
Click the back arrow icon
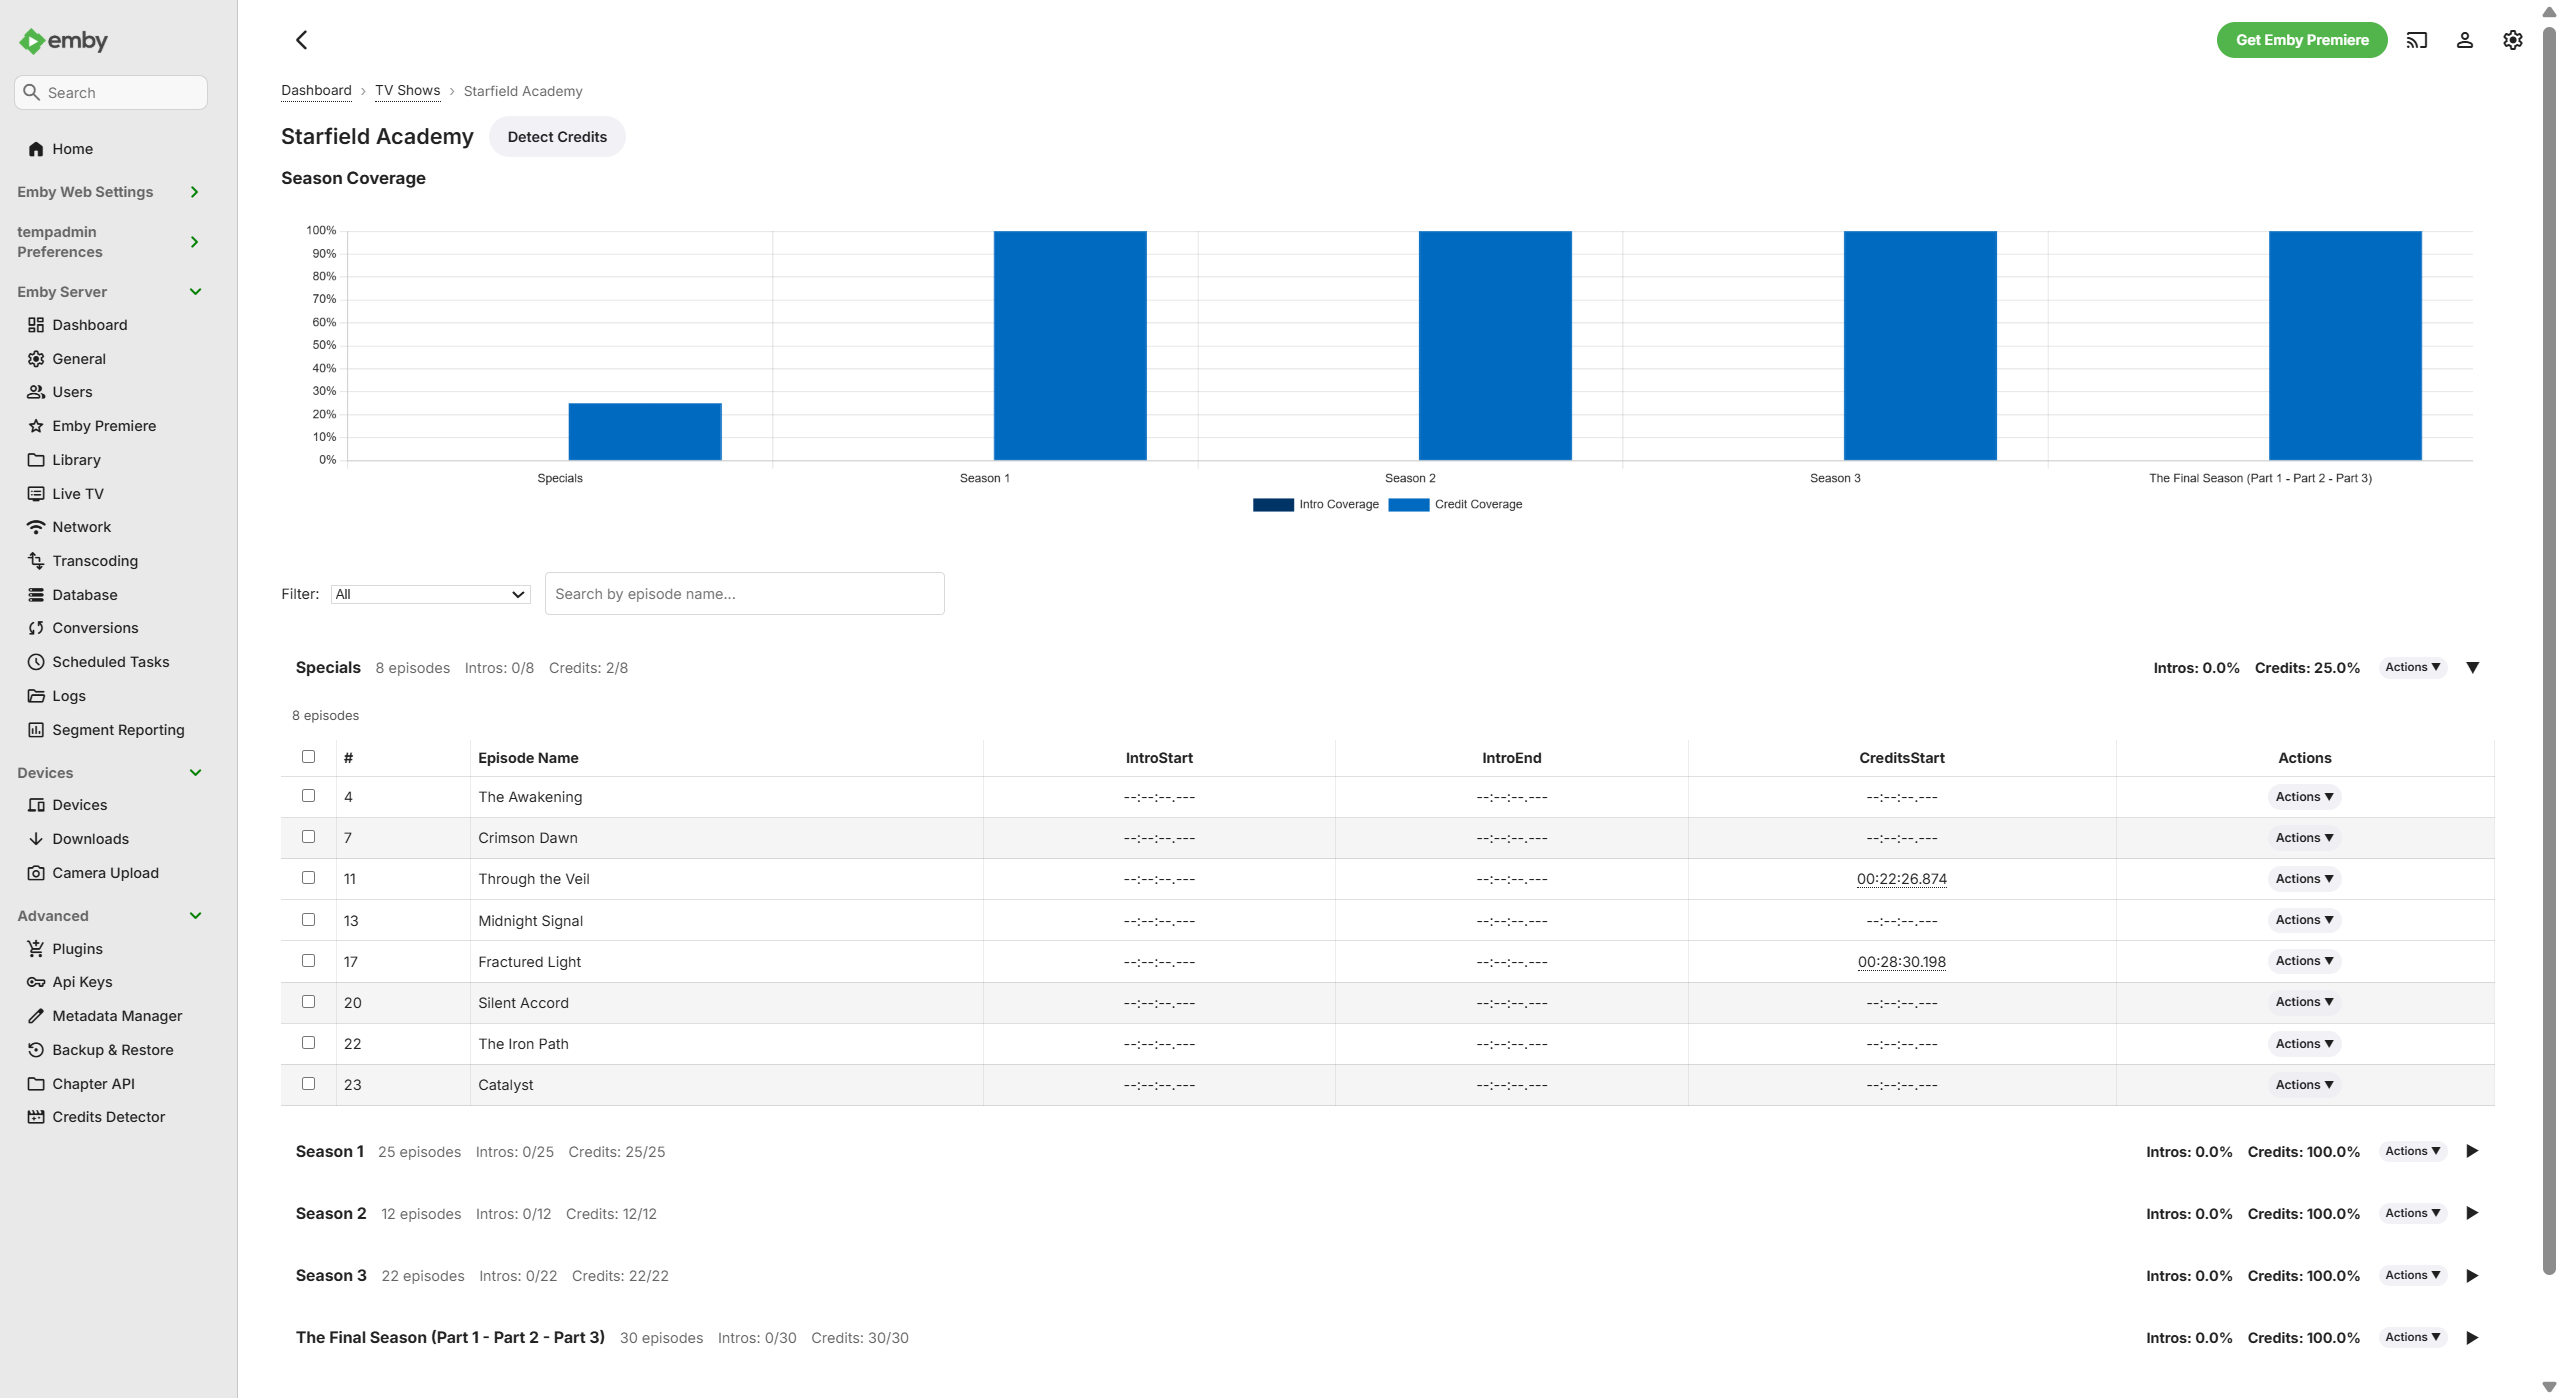301,40
